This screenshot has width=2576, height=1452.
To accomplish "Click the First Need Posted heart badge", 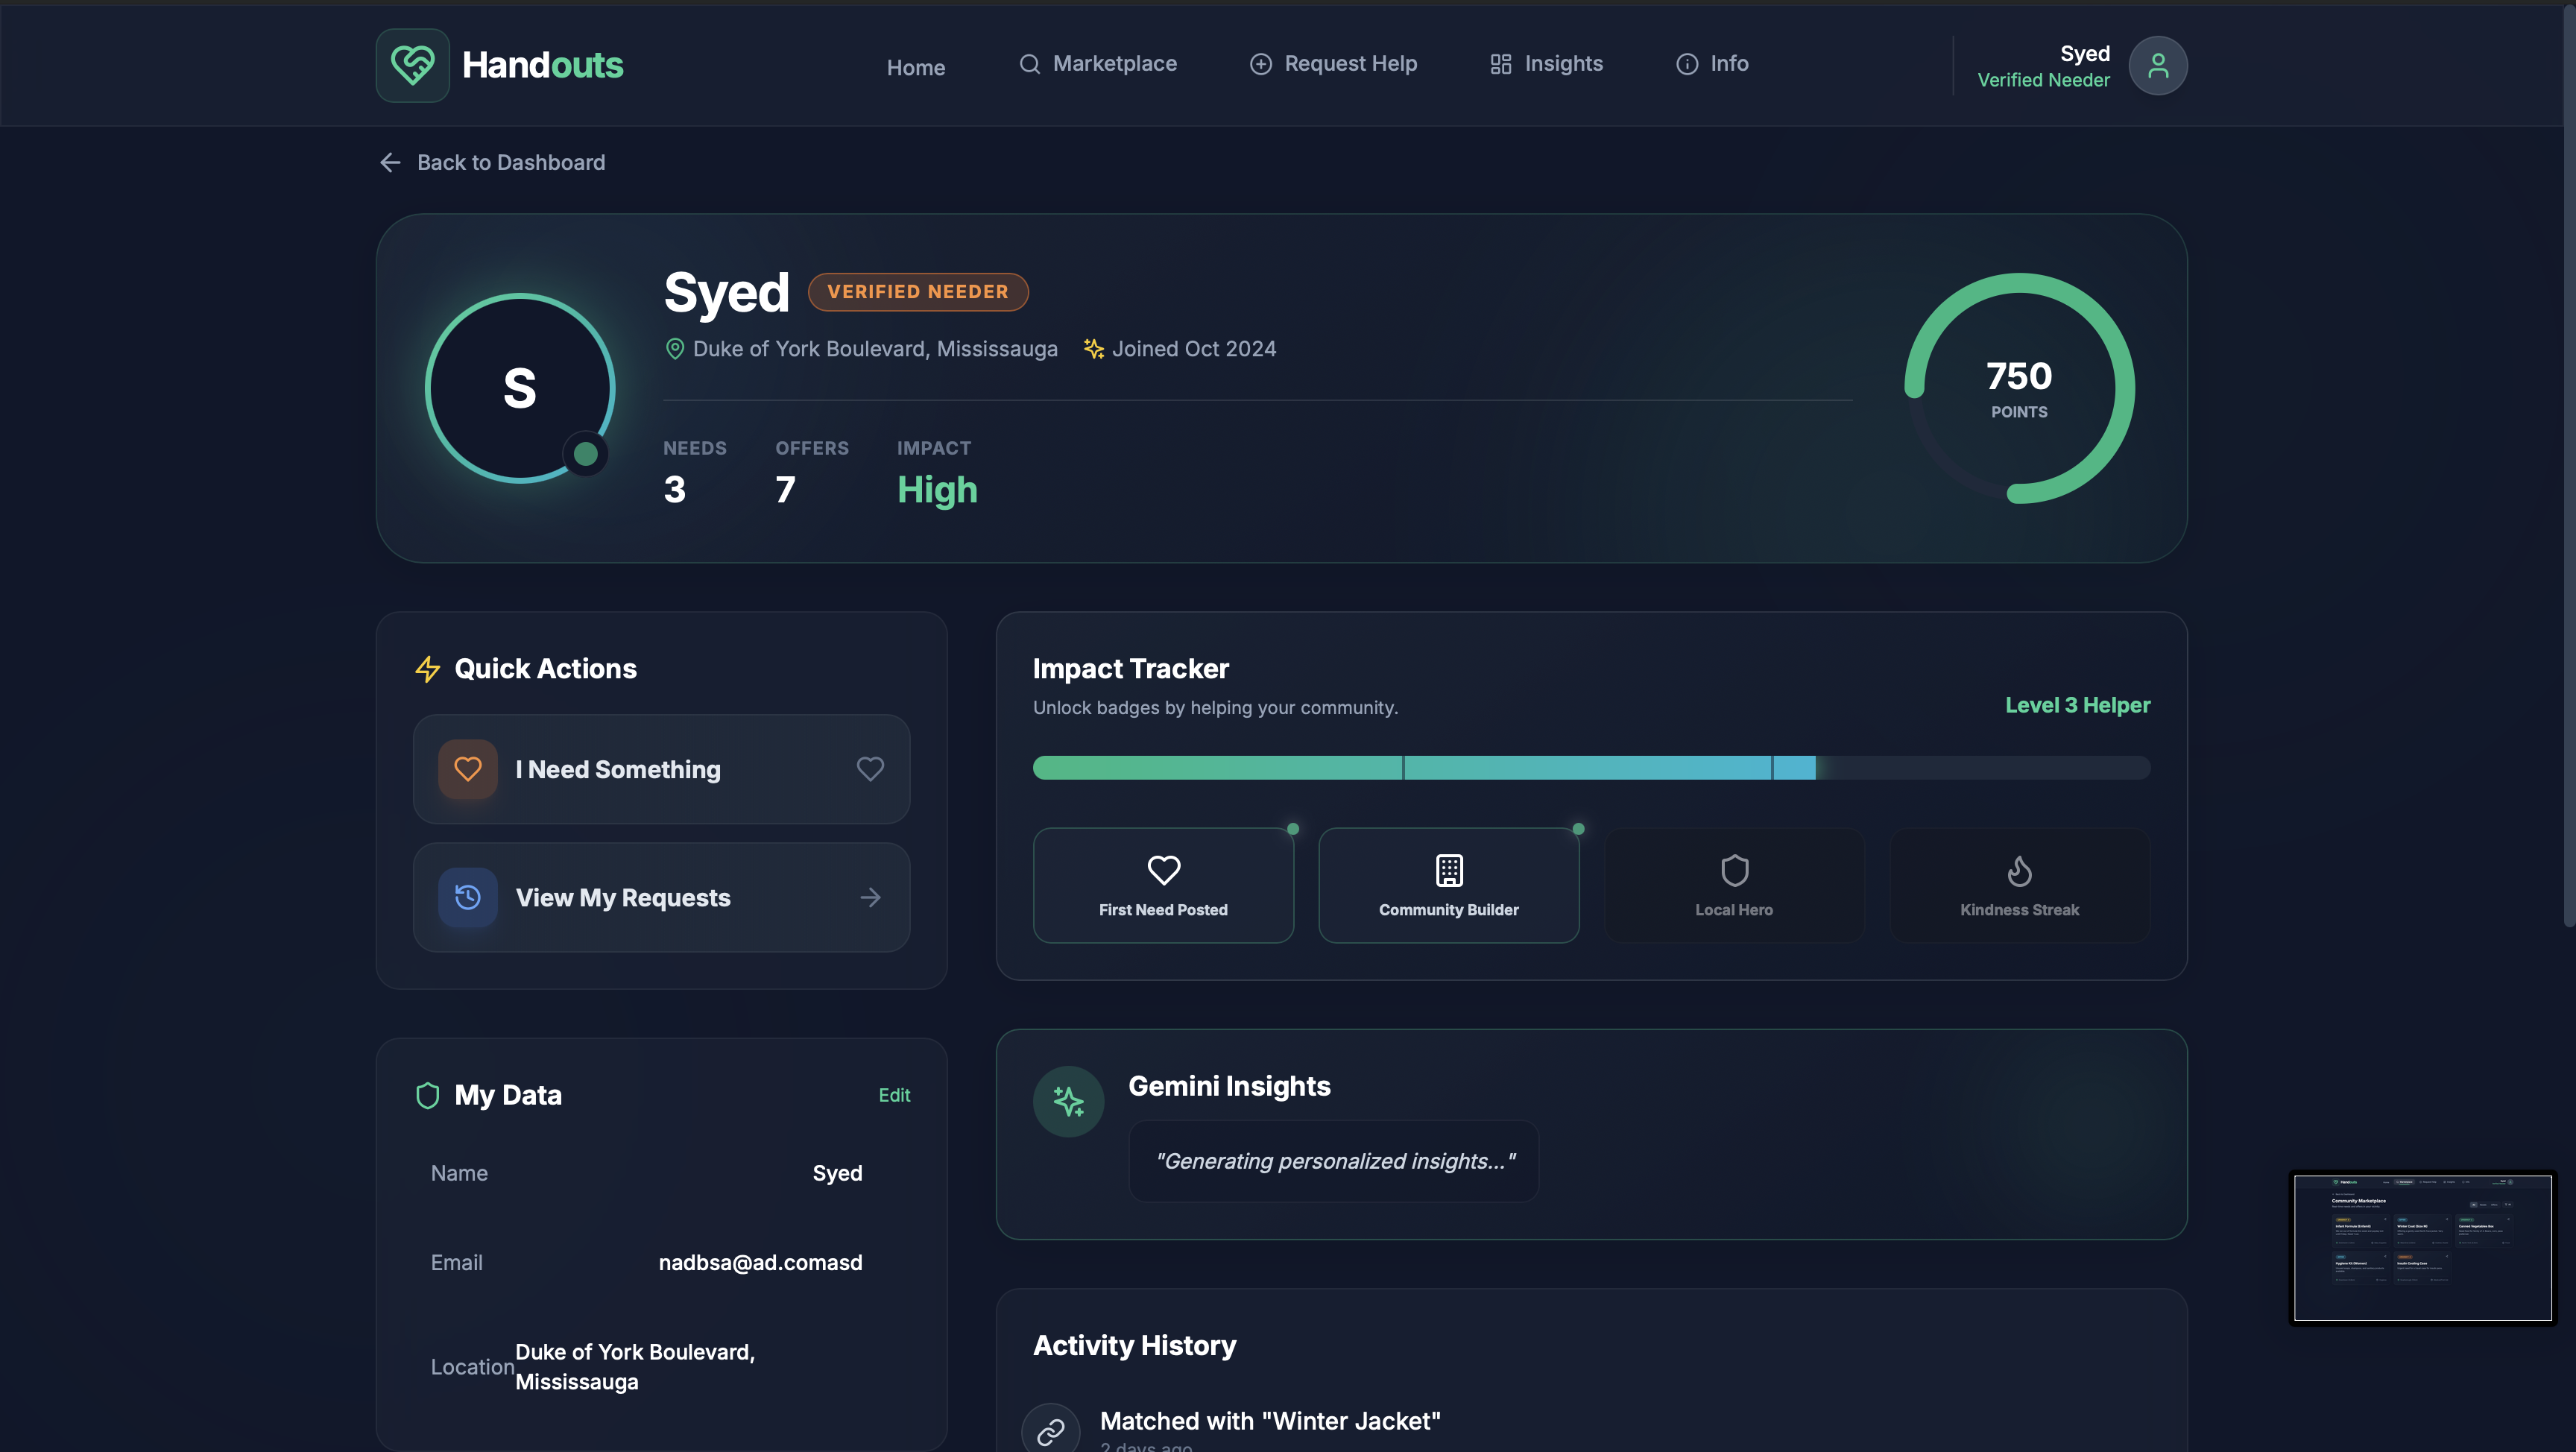I will tap(1163, 885).
